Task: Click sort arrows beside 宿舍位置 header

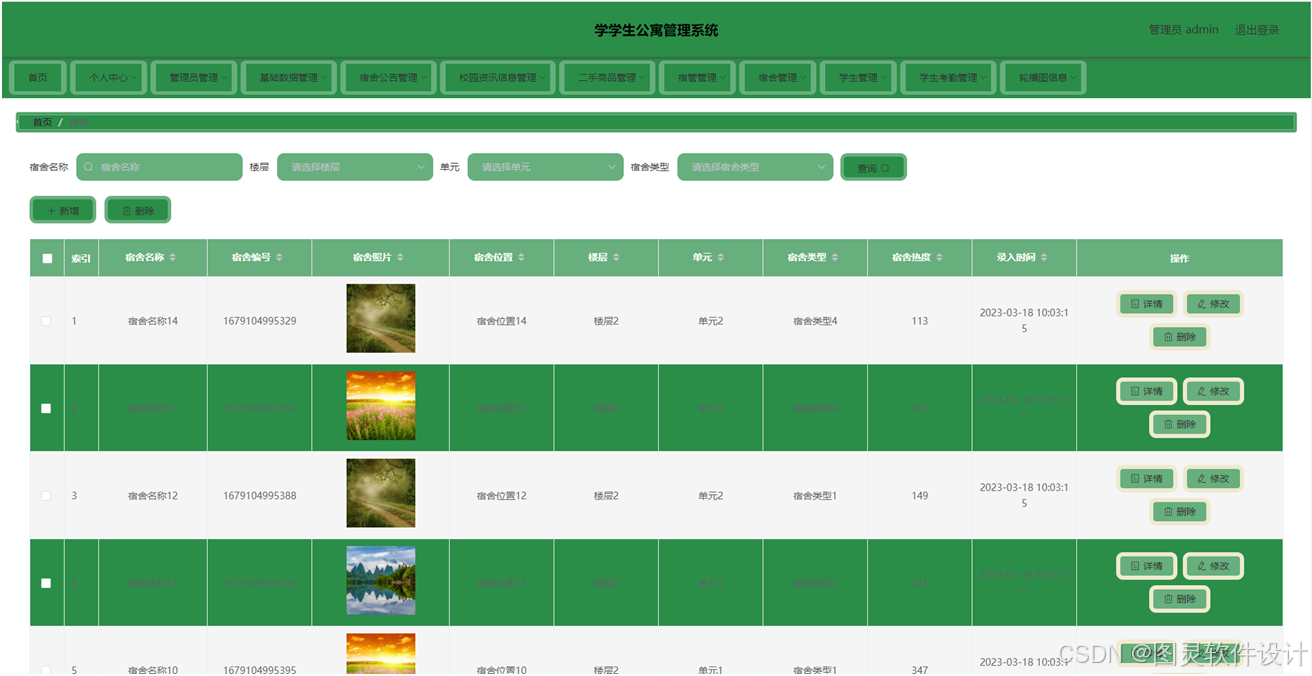Action: point(521,258)
